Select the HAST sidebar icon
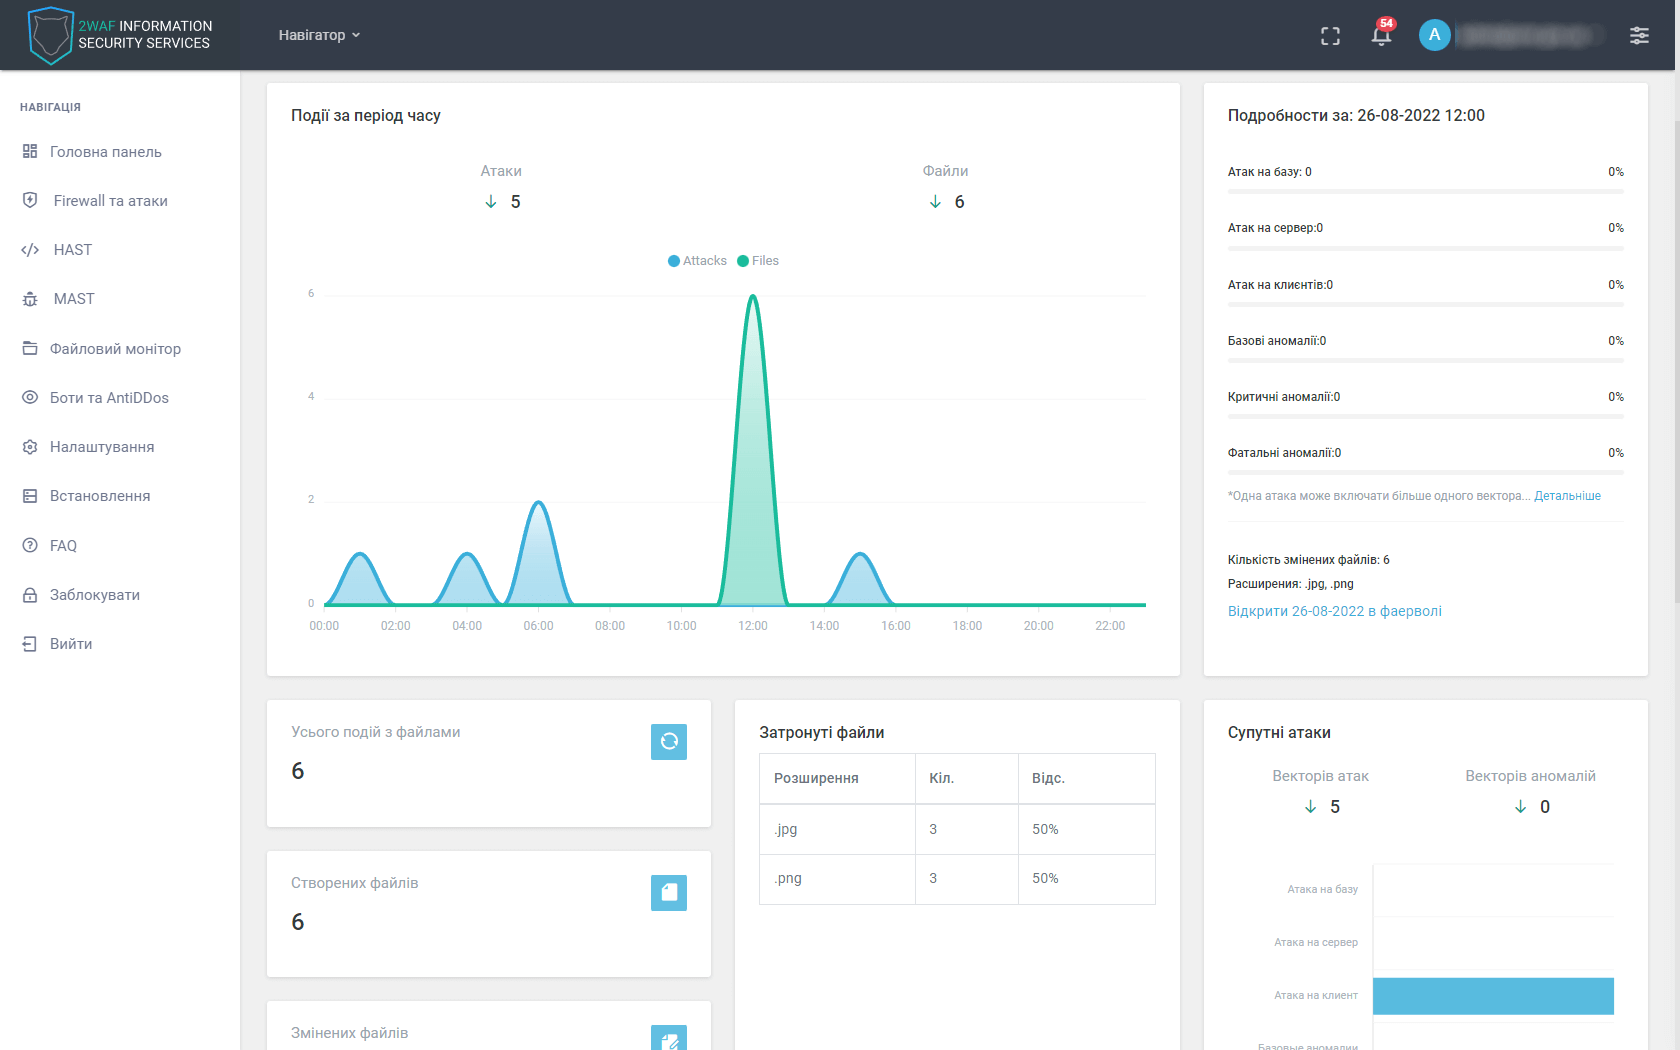Screen dimensions: 1680x1050 pyautogui.click(x=30, y=249)
